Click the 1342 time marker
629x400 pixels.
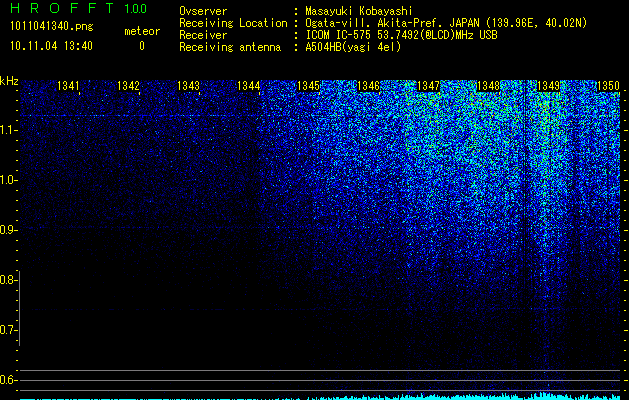coord(128,86)
